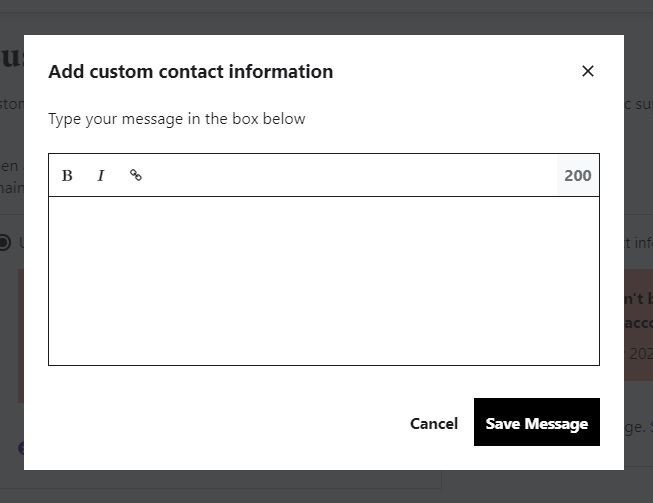
Task: Click the 'Add custom contact information' heading
Action: pos(190,71)
